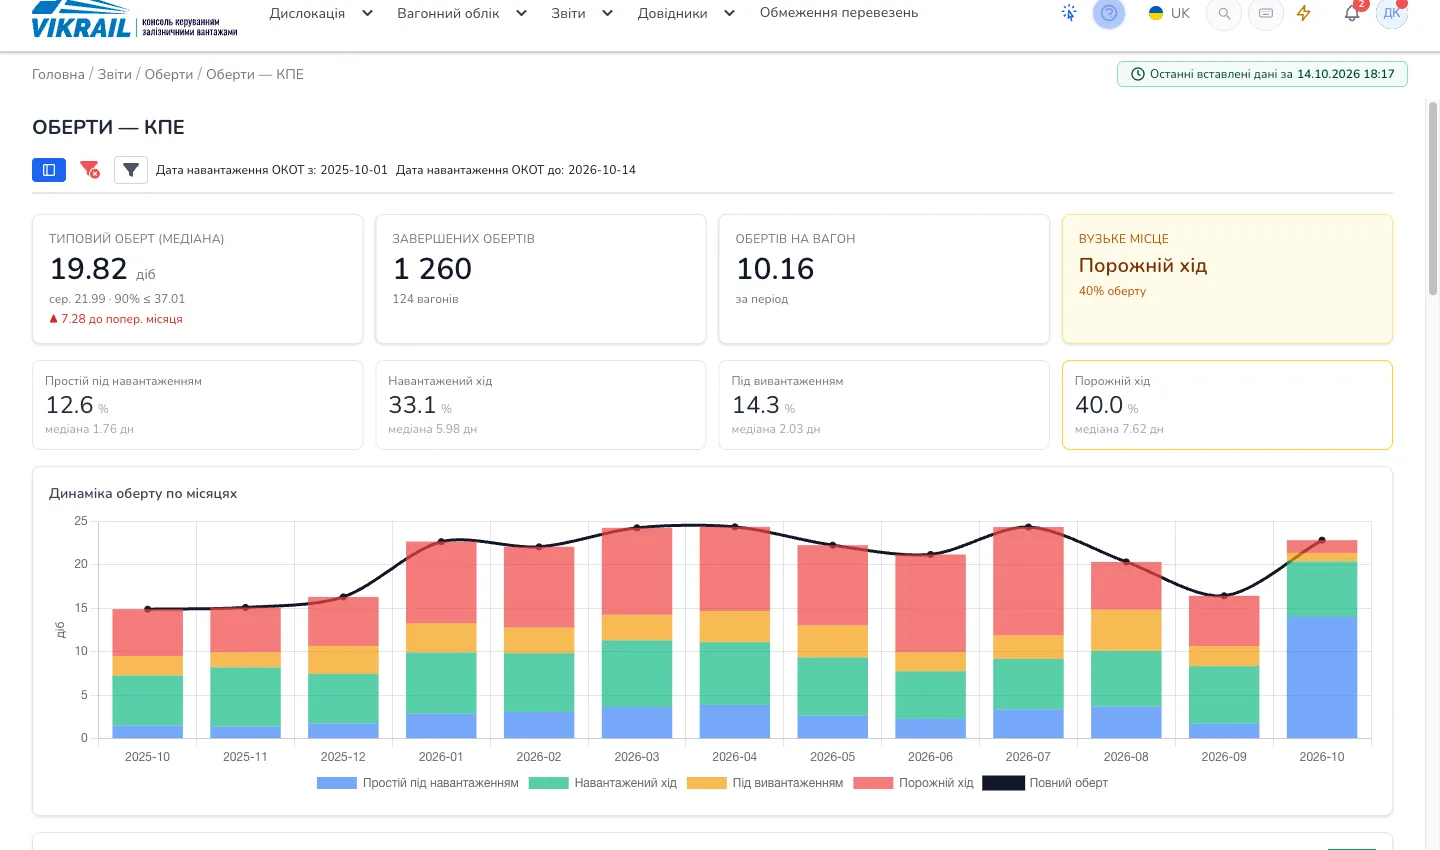The height and width of the screenshot is (850, 1440).
Task: Toggle the Простій під навантаженням legend series
Action: coord(418,783)
